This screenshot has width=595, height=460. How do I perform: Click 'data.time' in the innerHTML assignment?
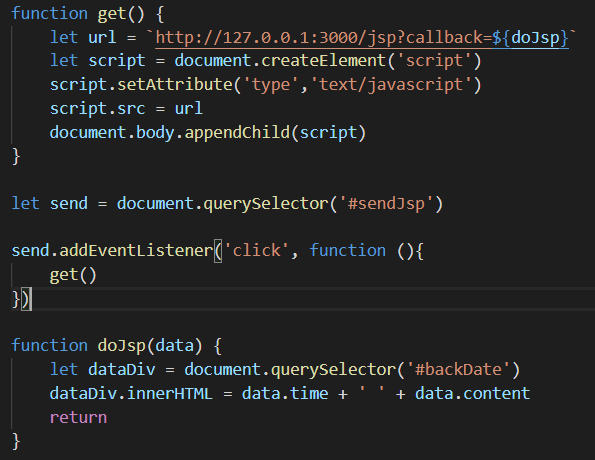(x=285, y=394)
